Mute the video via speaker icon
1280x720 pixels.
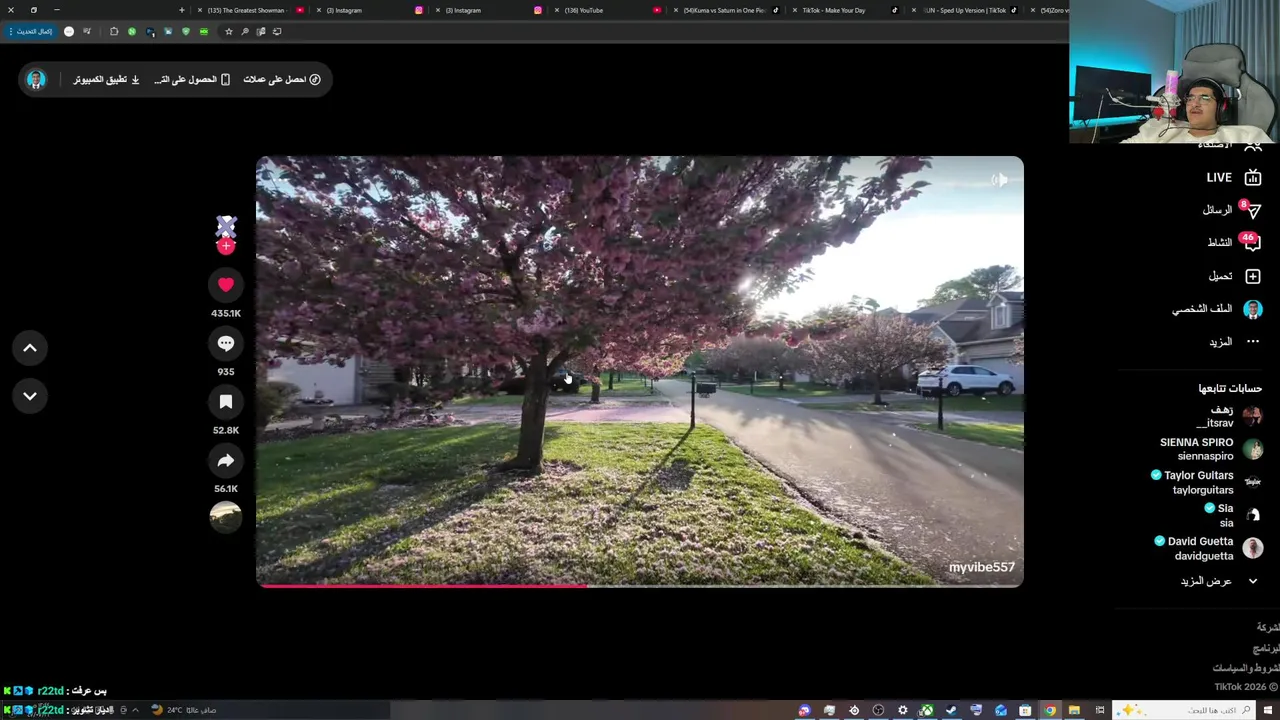pos(999,179)
